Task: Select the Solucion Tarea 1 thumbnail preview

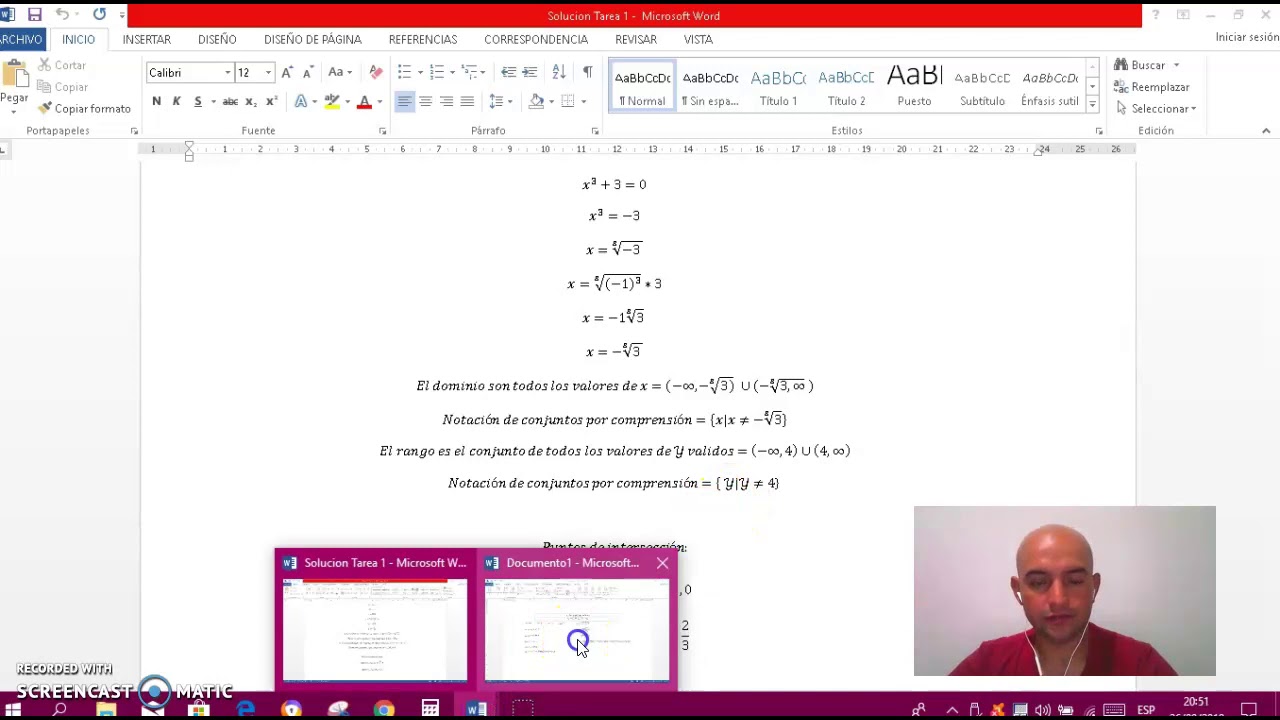Action: coord(375,630)
